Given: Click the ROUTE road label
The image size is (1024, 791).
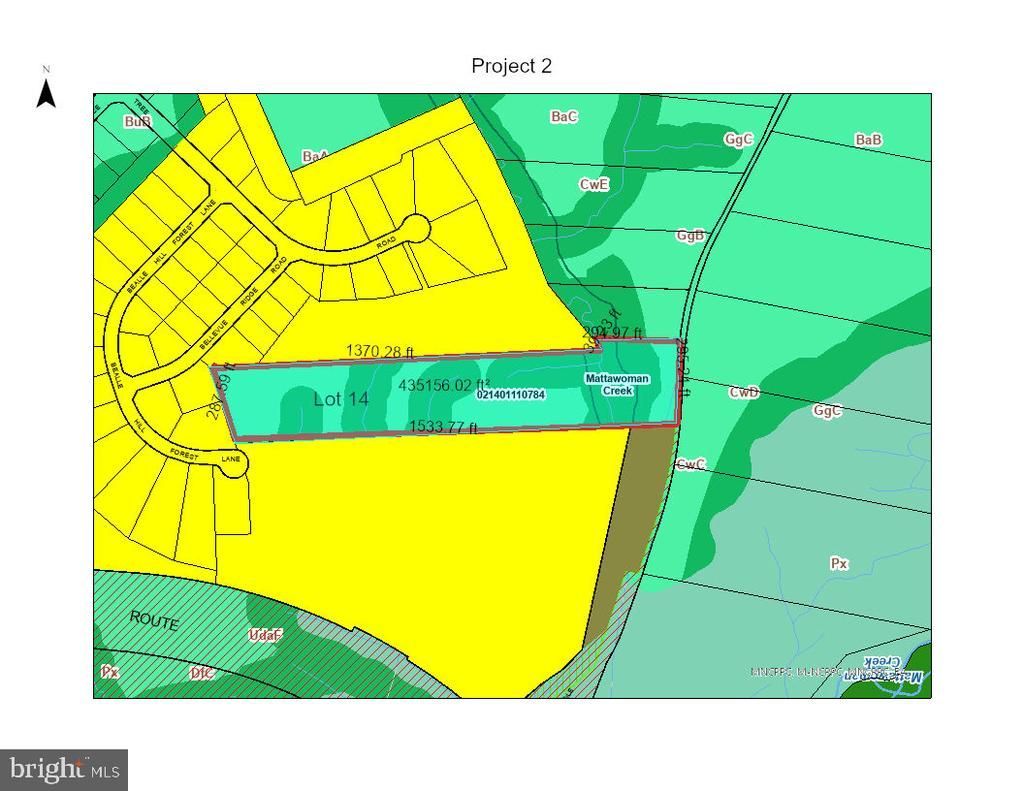Looking at the screenshot, I should pyautogui.click(x=154, y=621).
